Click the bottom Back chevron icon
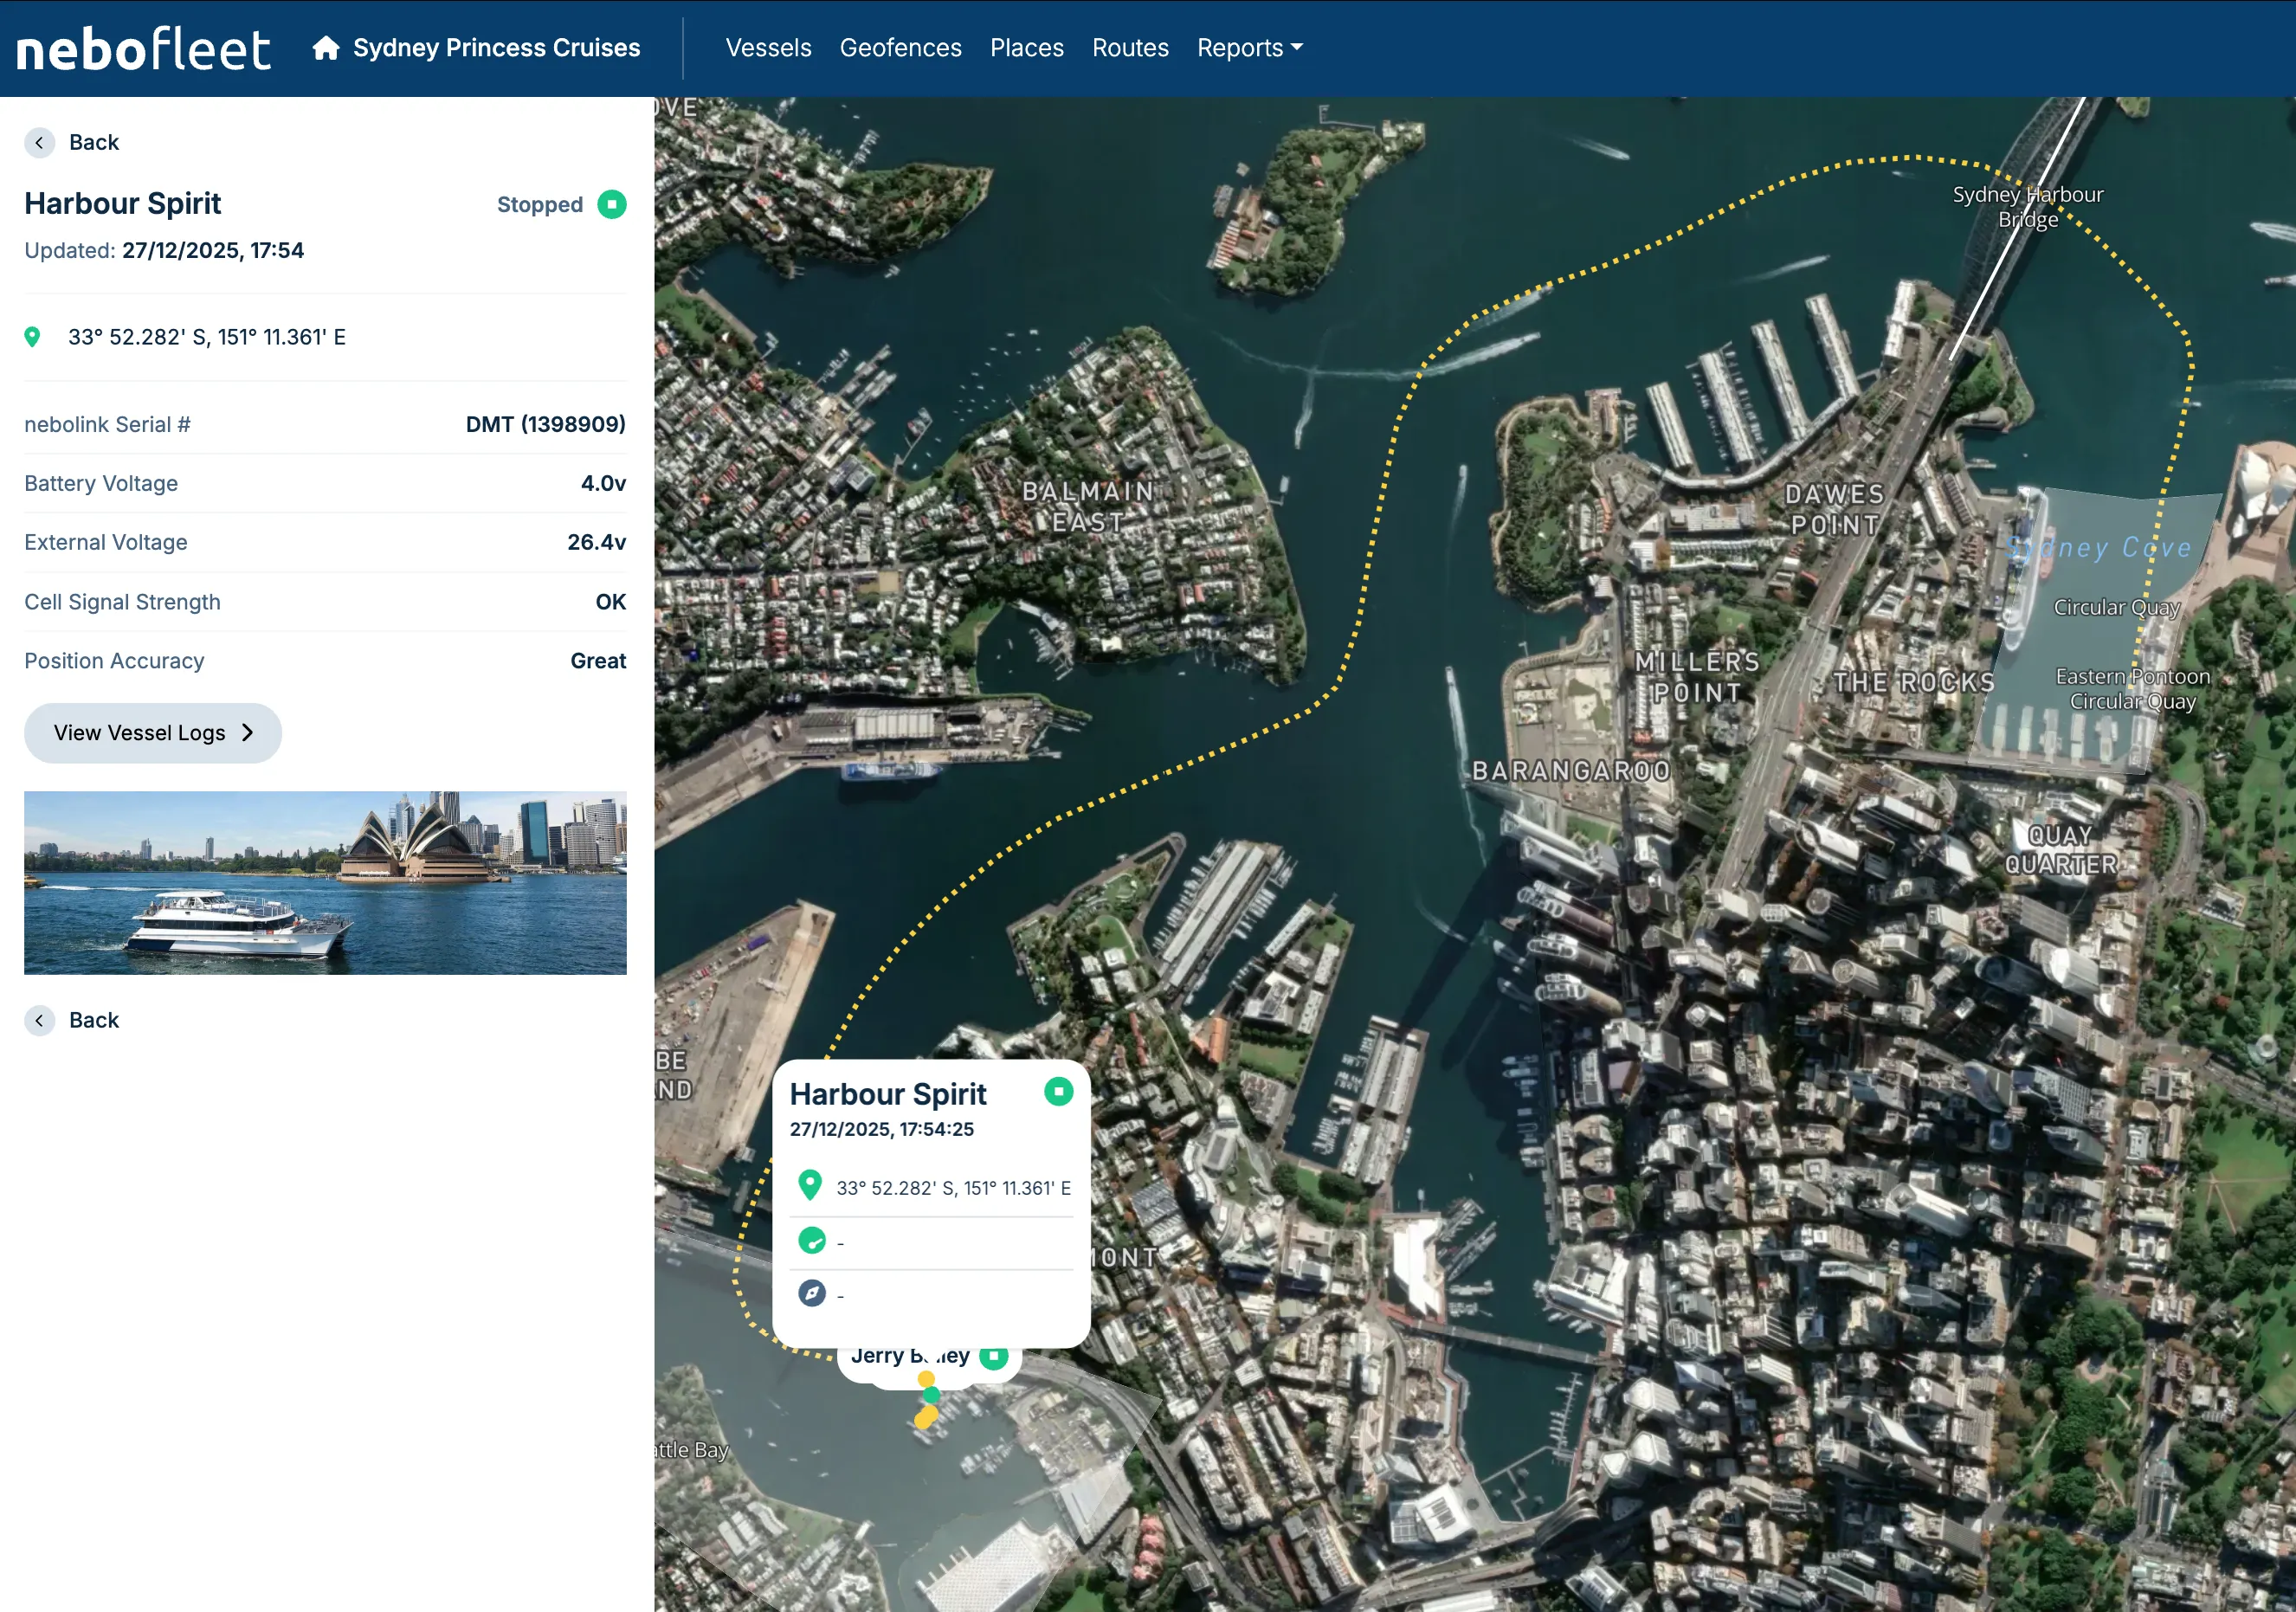2296x1612 pixels. click(x=39, y=1020)
